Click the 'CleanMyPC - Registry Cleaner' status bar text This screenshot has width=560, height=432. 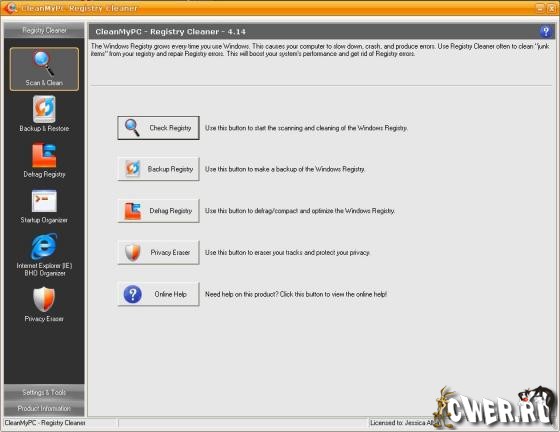coord(45,423)
